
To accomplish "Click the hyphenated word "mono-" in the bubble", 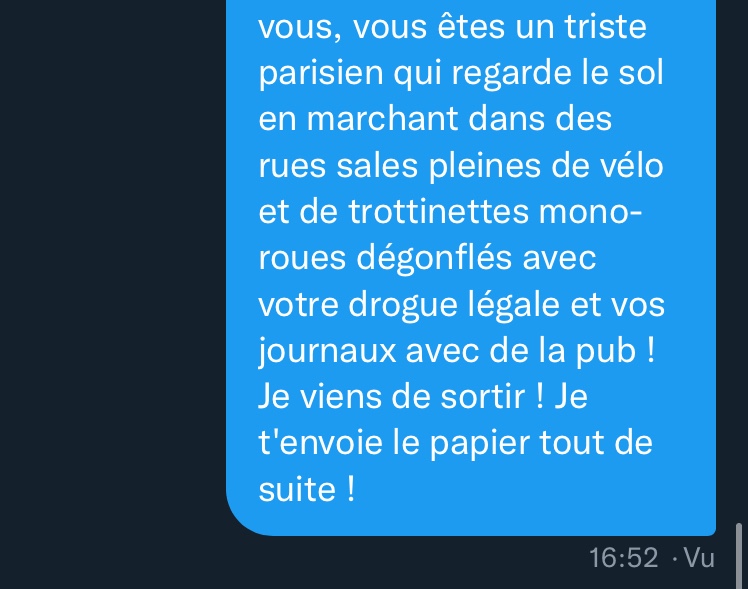I will click(590, 212).
